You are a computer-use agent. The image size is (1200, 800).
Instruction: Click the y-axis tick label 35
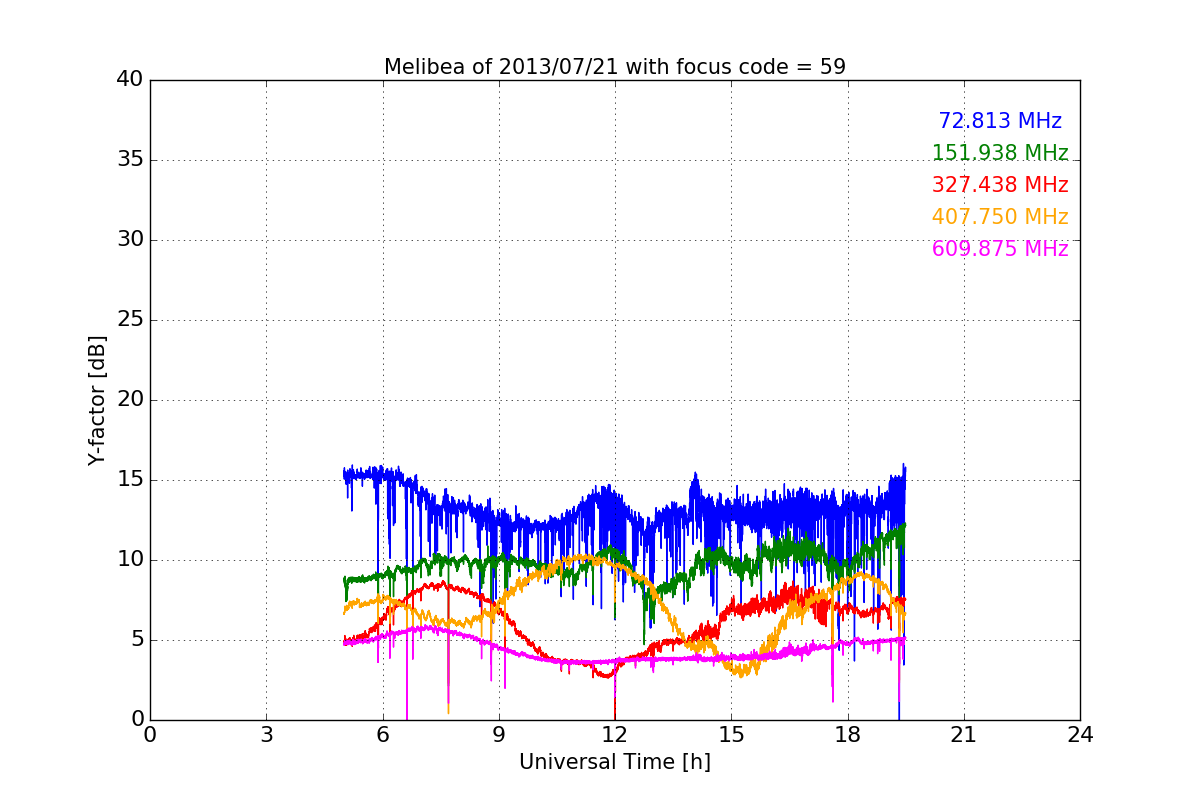coord(130,160)
